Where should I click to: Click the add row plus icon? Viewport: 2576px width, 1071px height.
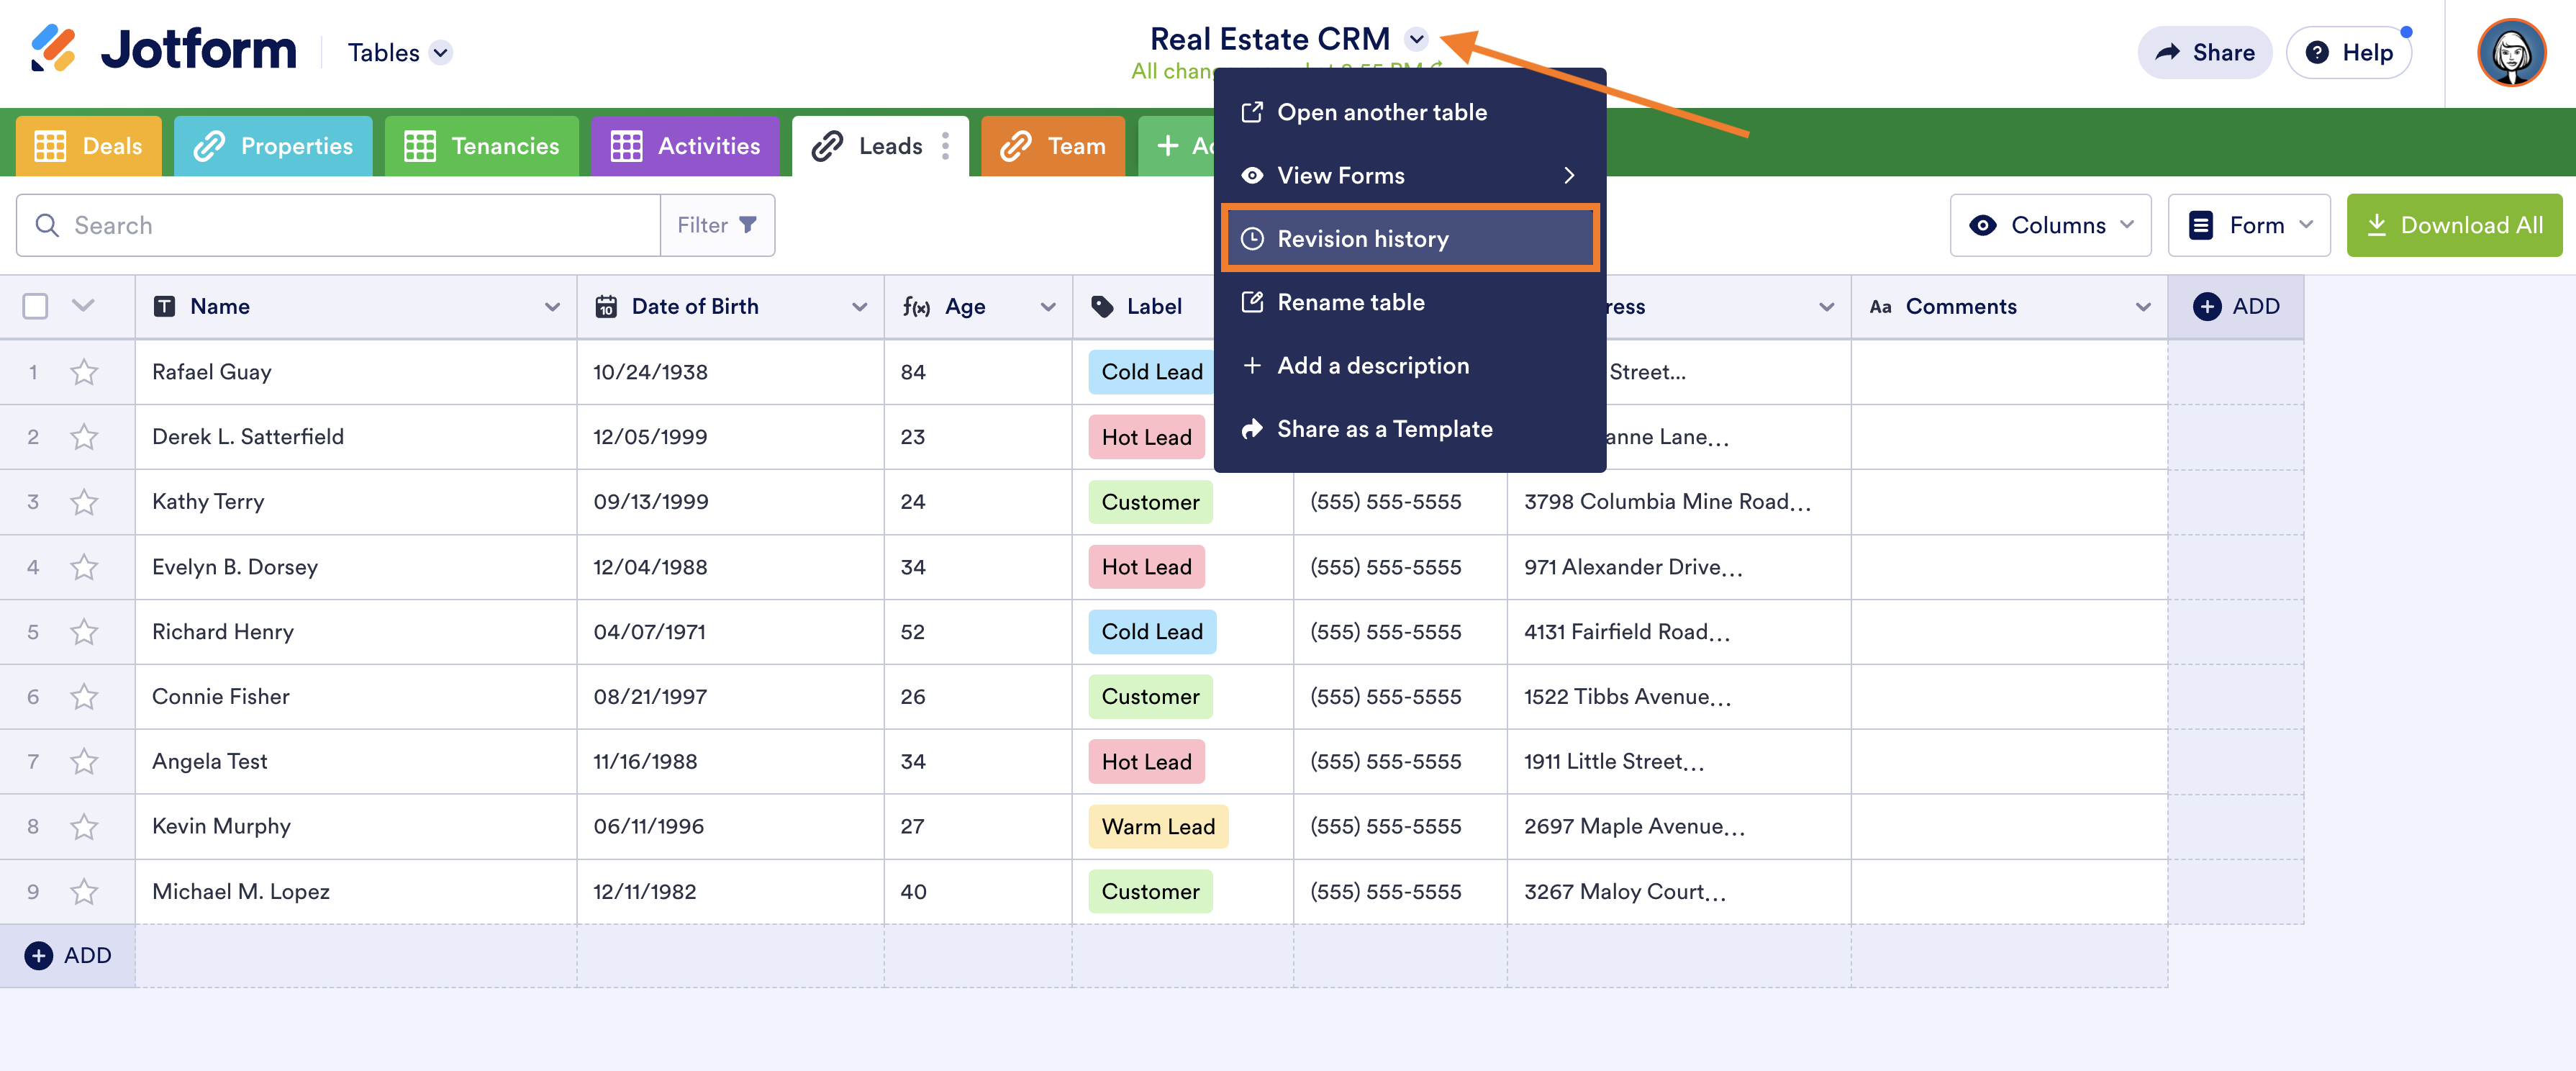click(x=38, y=955)
